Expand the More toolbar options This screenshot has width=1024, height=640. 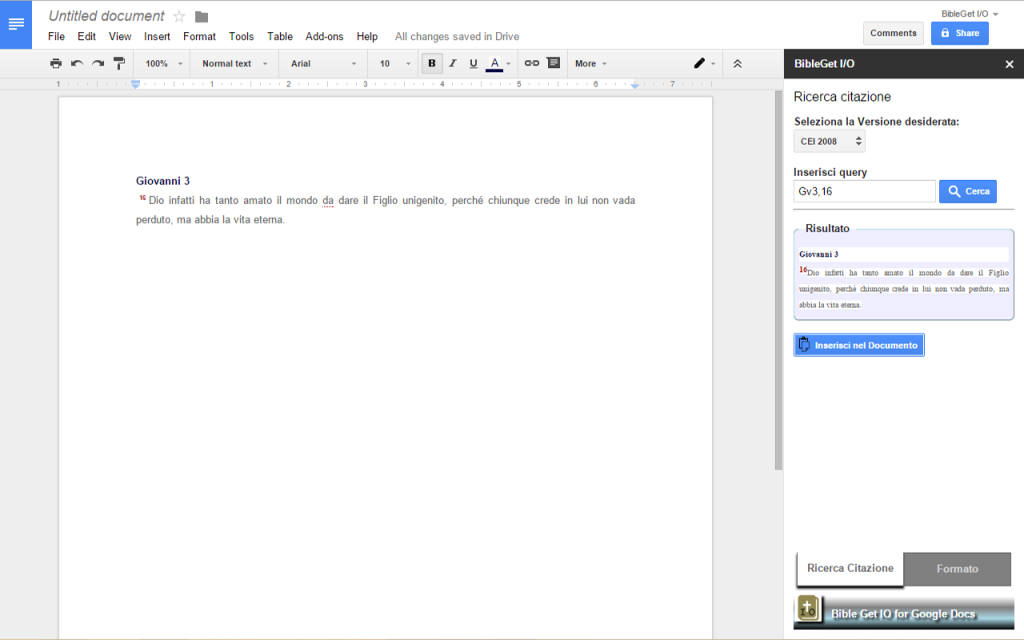(x=590, y=63)
